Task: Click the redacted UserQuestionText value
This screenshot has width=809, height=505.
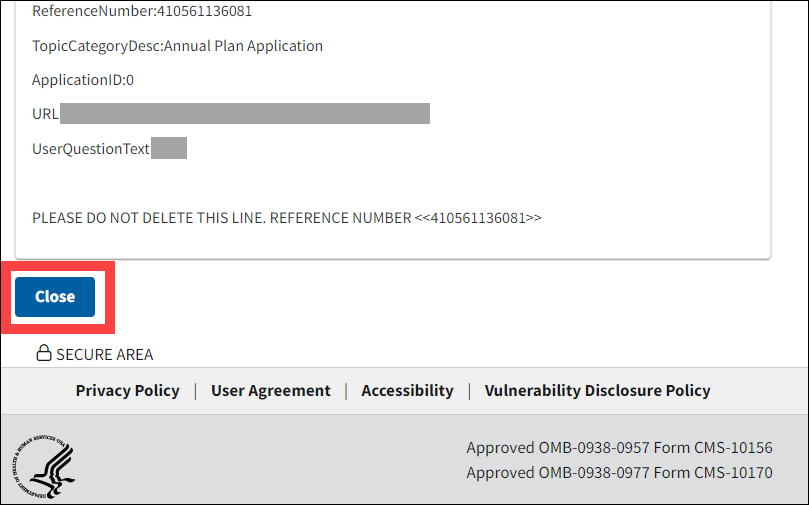Action: tap(169, 149)
